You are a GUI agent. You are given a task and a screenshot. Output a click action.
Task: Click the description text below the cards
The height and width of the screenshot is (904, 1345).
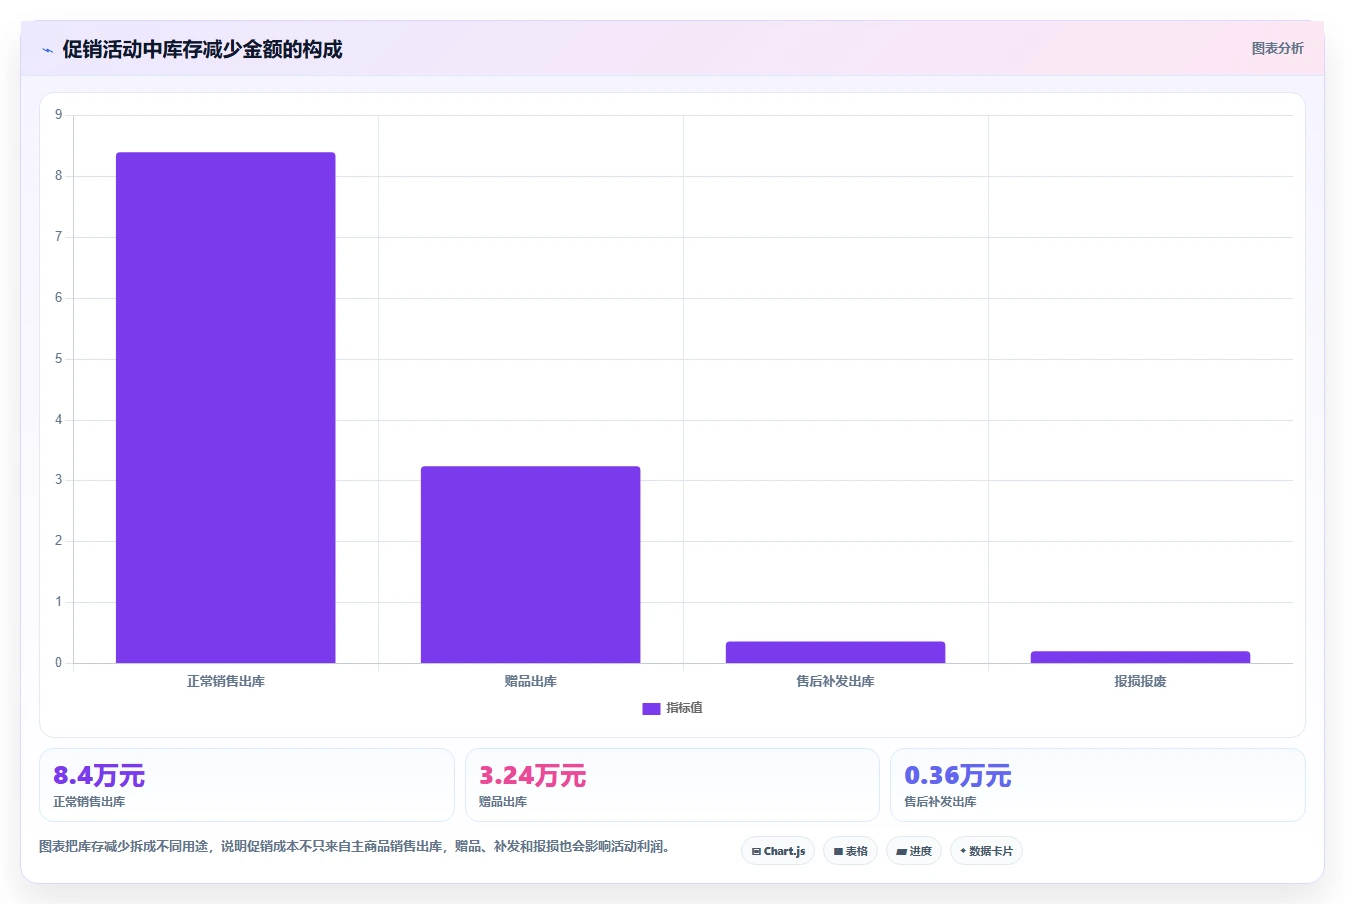tap(354, 847)
